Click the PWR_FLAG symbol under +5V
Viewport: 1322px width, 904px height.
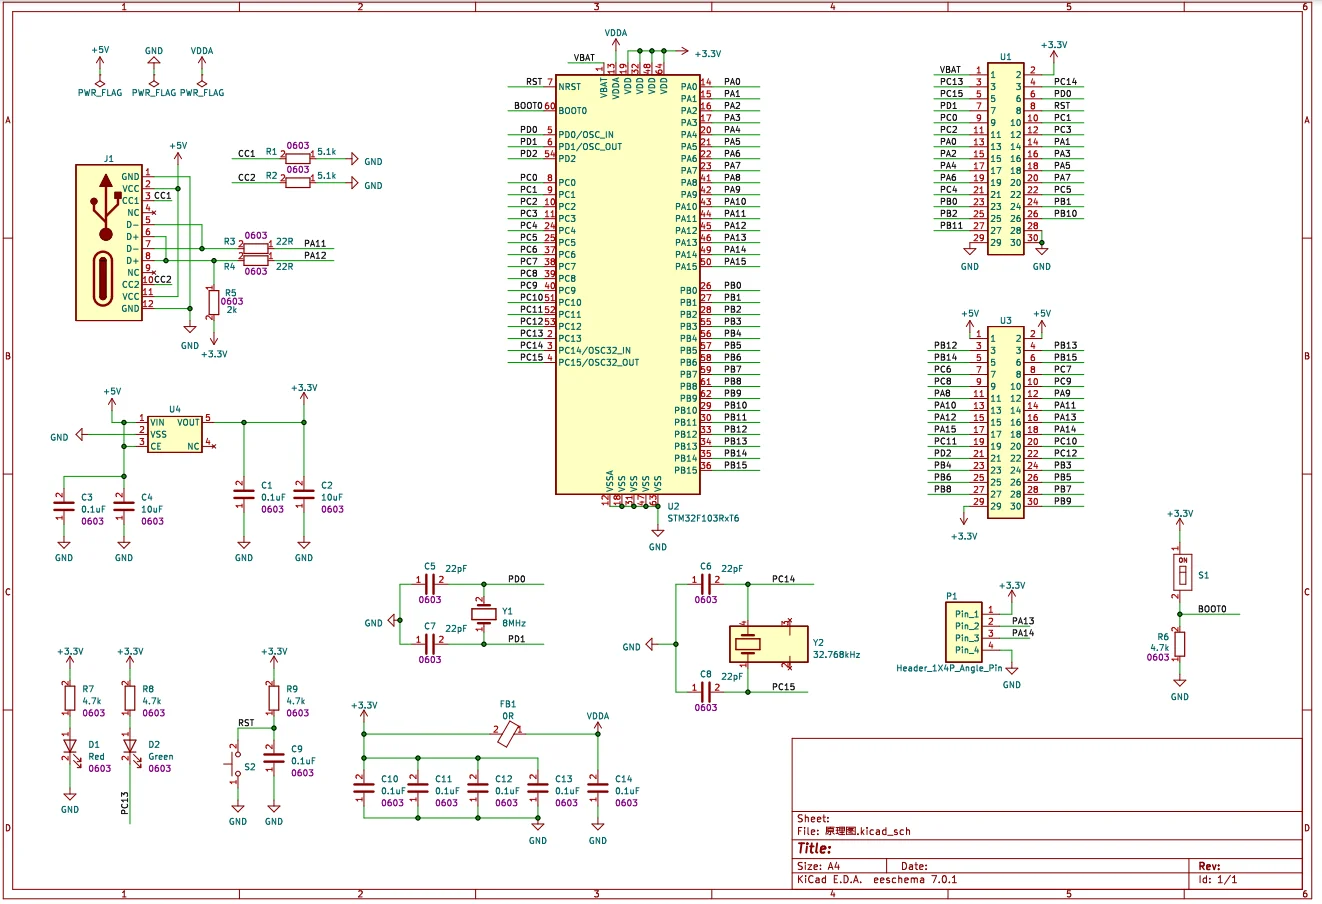(x=100, y=82)
